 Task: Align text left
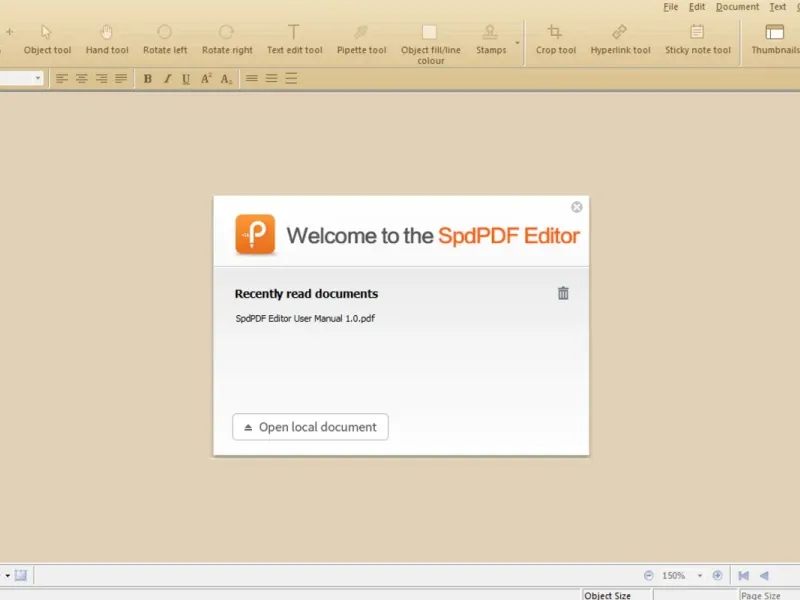62,79
